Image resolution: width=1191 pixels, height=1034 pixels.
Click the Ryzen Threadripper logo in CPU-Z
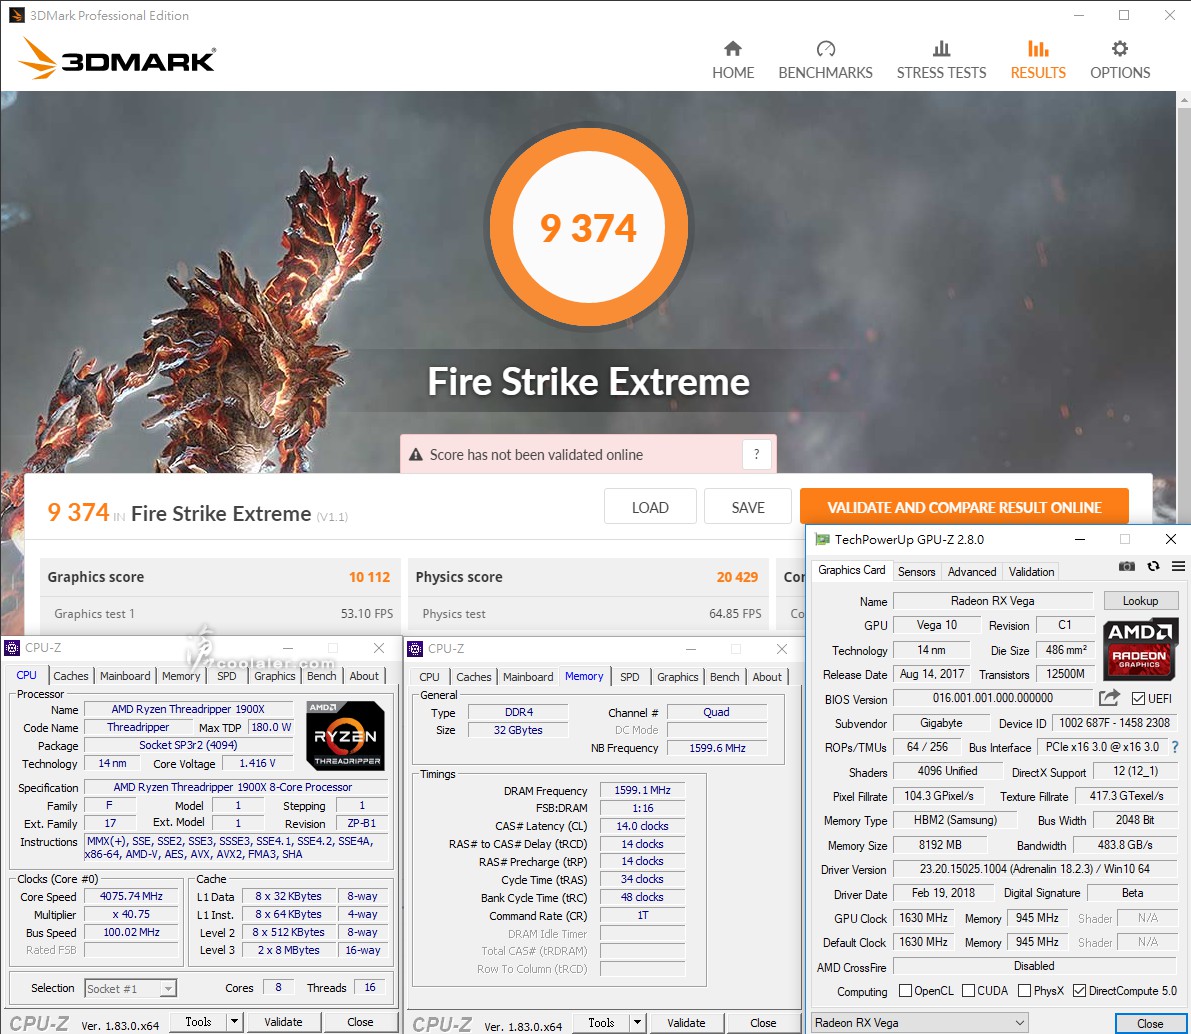[x=346, y=735]
